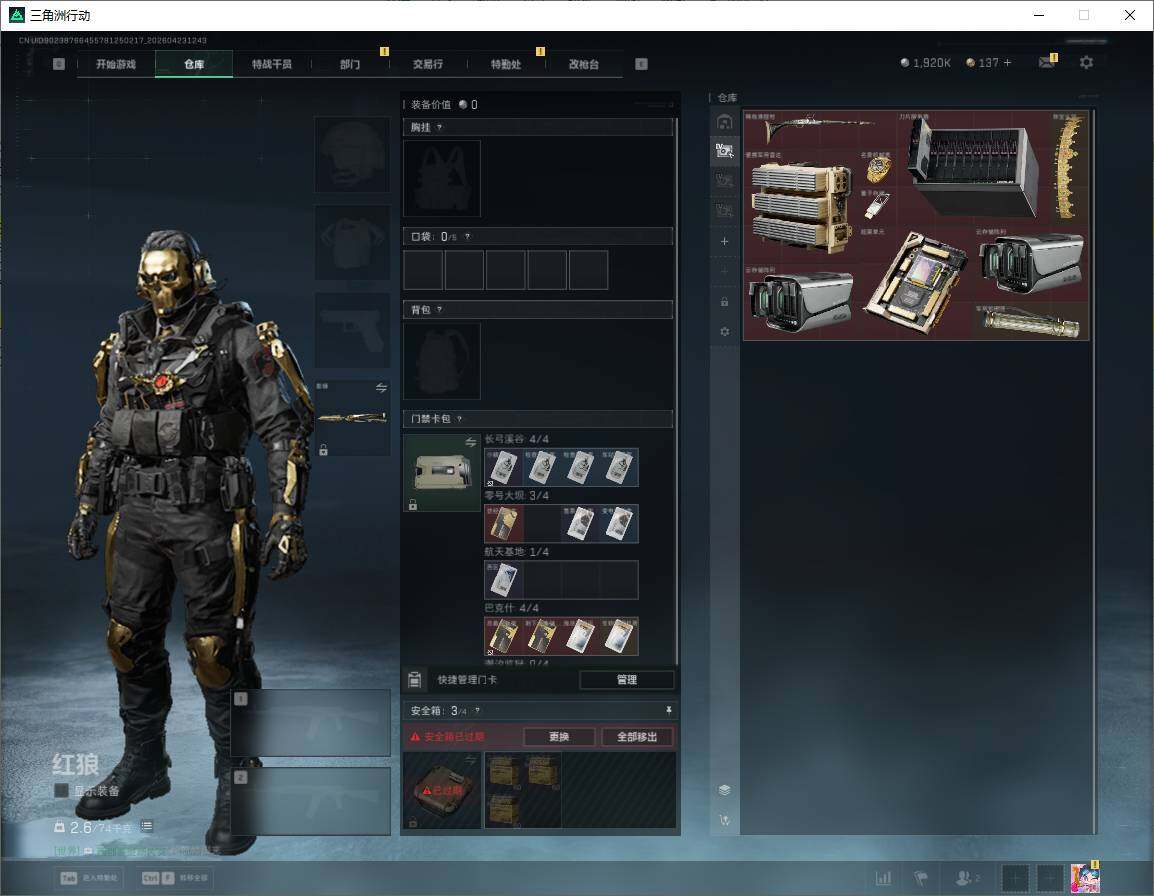Select the long musket item in warehouse
This screenshot has width=1154, height=896.
(x=820, y=130)
